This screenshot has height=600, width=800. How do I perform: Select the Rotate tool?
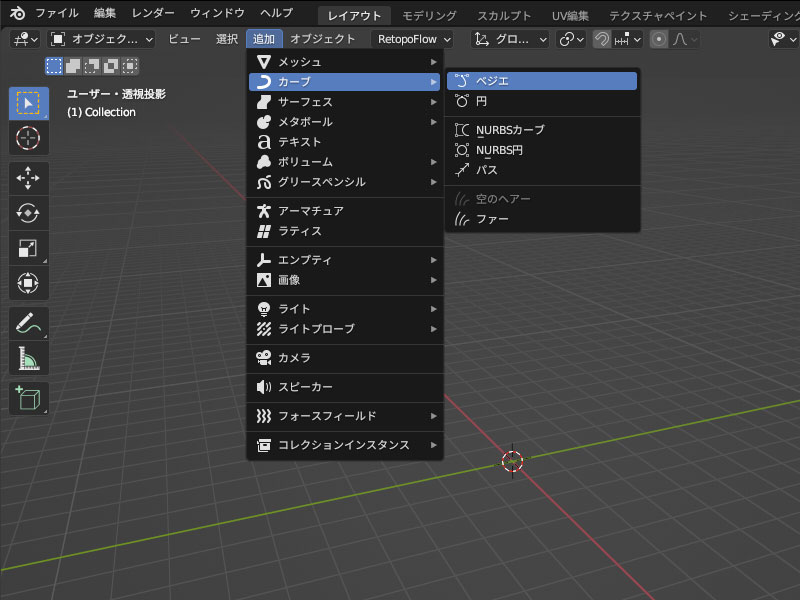[29, 213]
